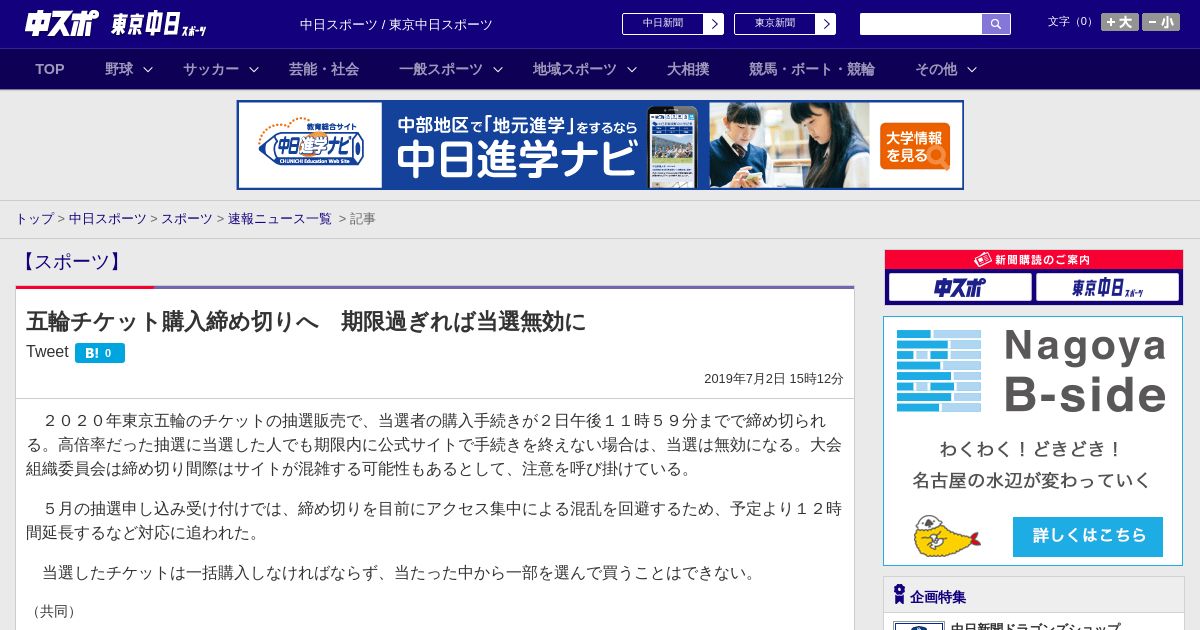The image size is (1200, 630).
Task: Click the トップ breadcrumb link
Action: [34, 219]
